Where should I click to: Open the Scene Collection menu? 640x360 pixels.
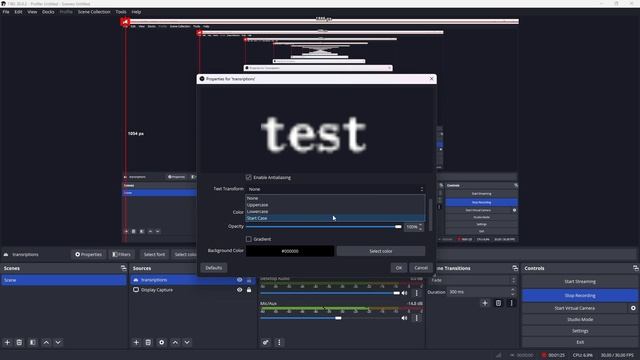point(94,12)
